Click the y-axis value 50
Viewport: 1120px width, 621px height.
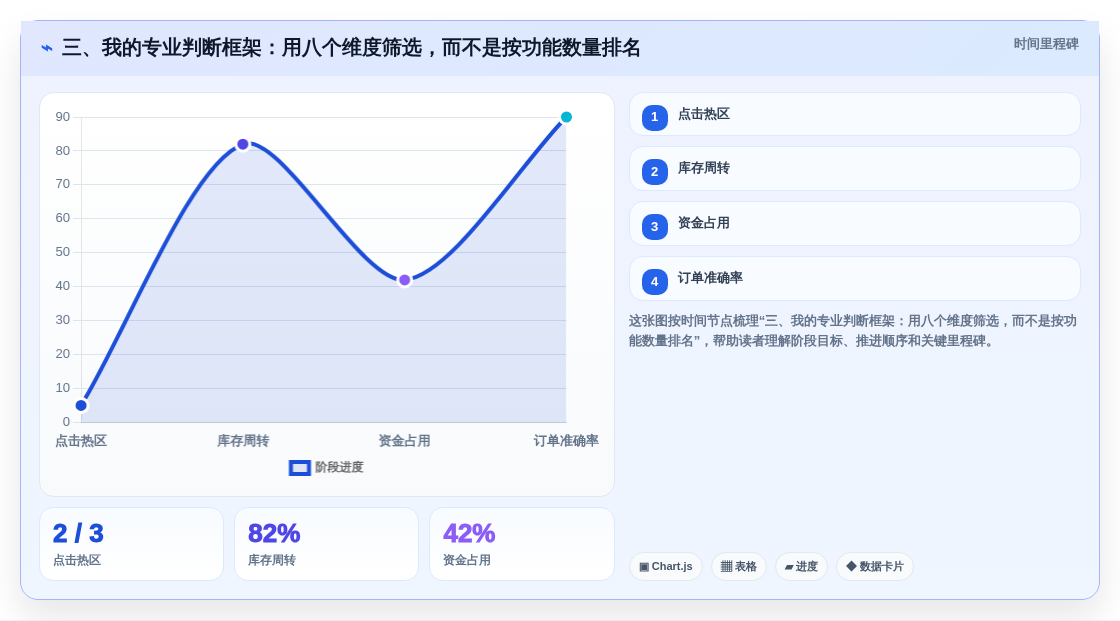(63, 252)
